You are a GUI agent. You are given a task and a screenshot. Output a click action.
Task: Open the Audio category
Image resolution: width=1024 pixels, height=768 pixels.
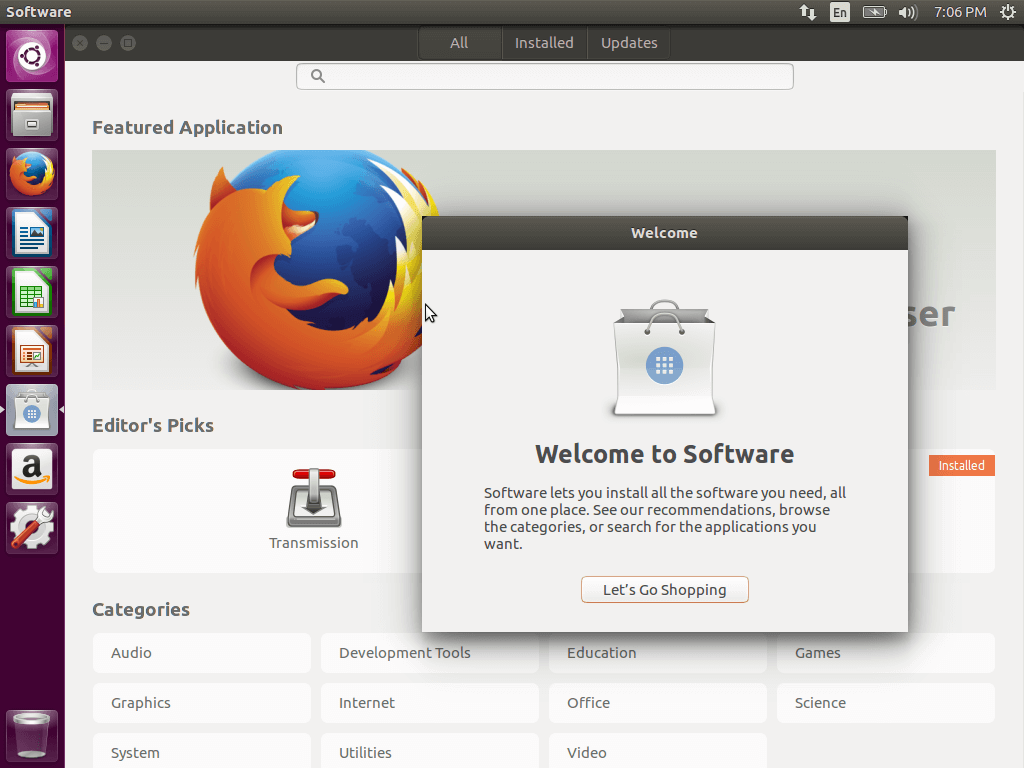coord(201,653)
